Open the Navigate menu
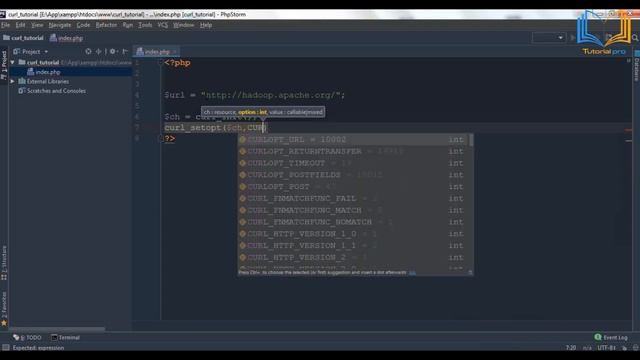Image resolution: width=640 pixels, height=360 pixels. [60, 25]
